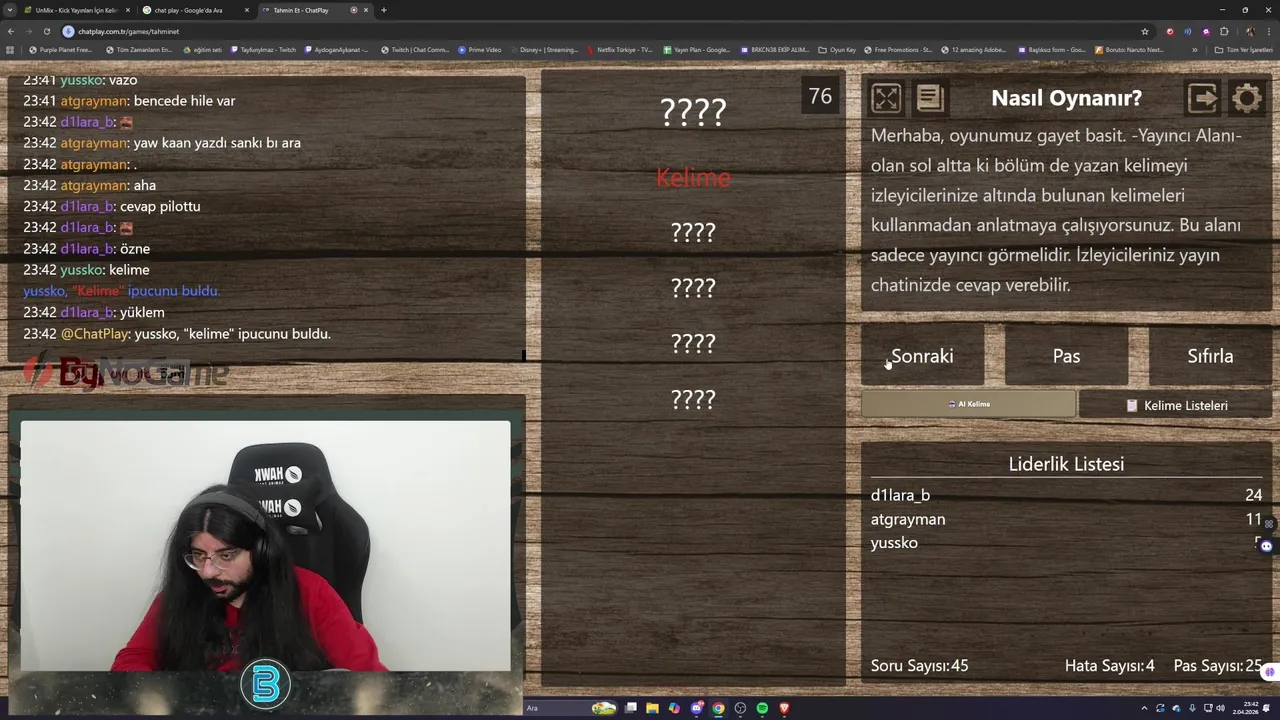
Task: Click the @ChatPlay bot message
Action: tap(176, 334)
